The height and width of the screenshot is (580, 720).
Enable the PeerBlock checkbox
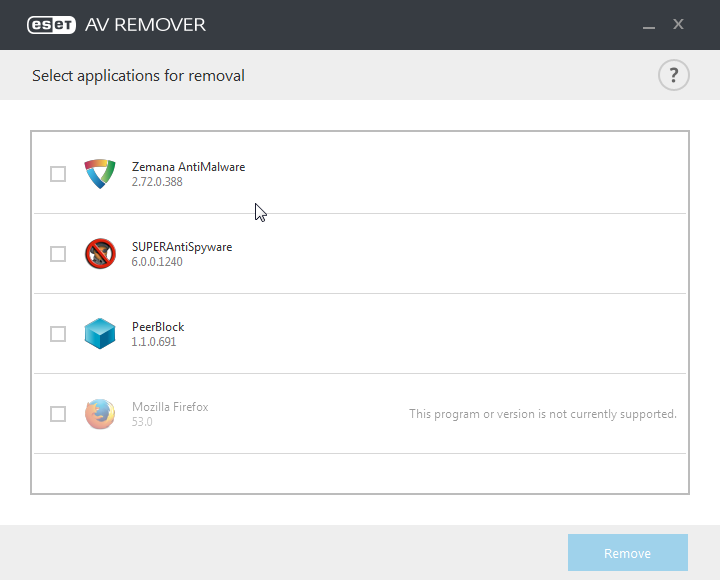pos(58,334)
